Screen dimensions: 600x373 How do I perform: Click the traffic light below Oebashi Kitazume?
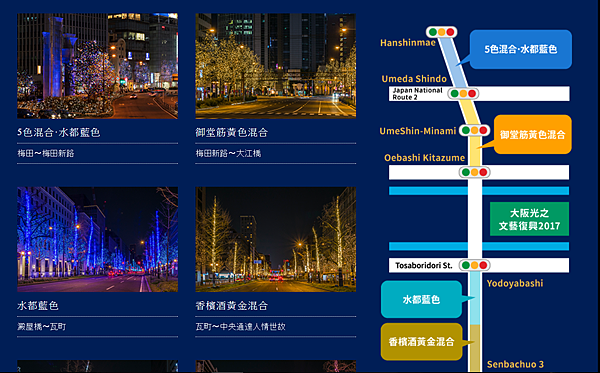474,172
